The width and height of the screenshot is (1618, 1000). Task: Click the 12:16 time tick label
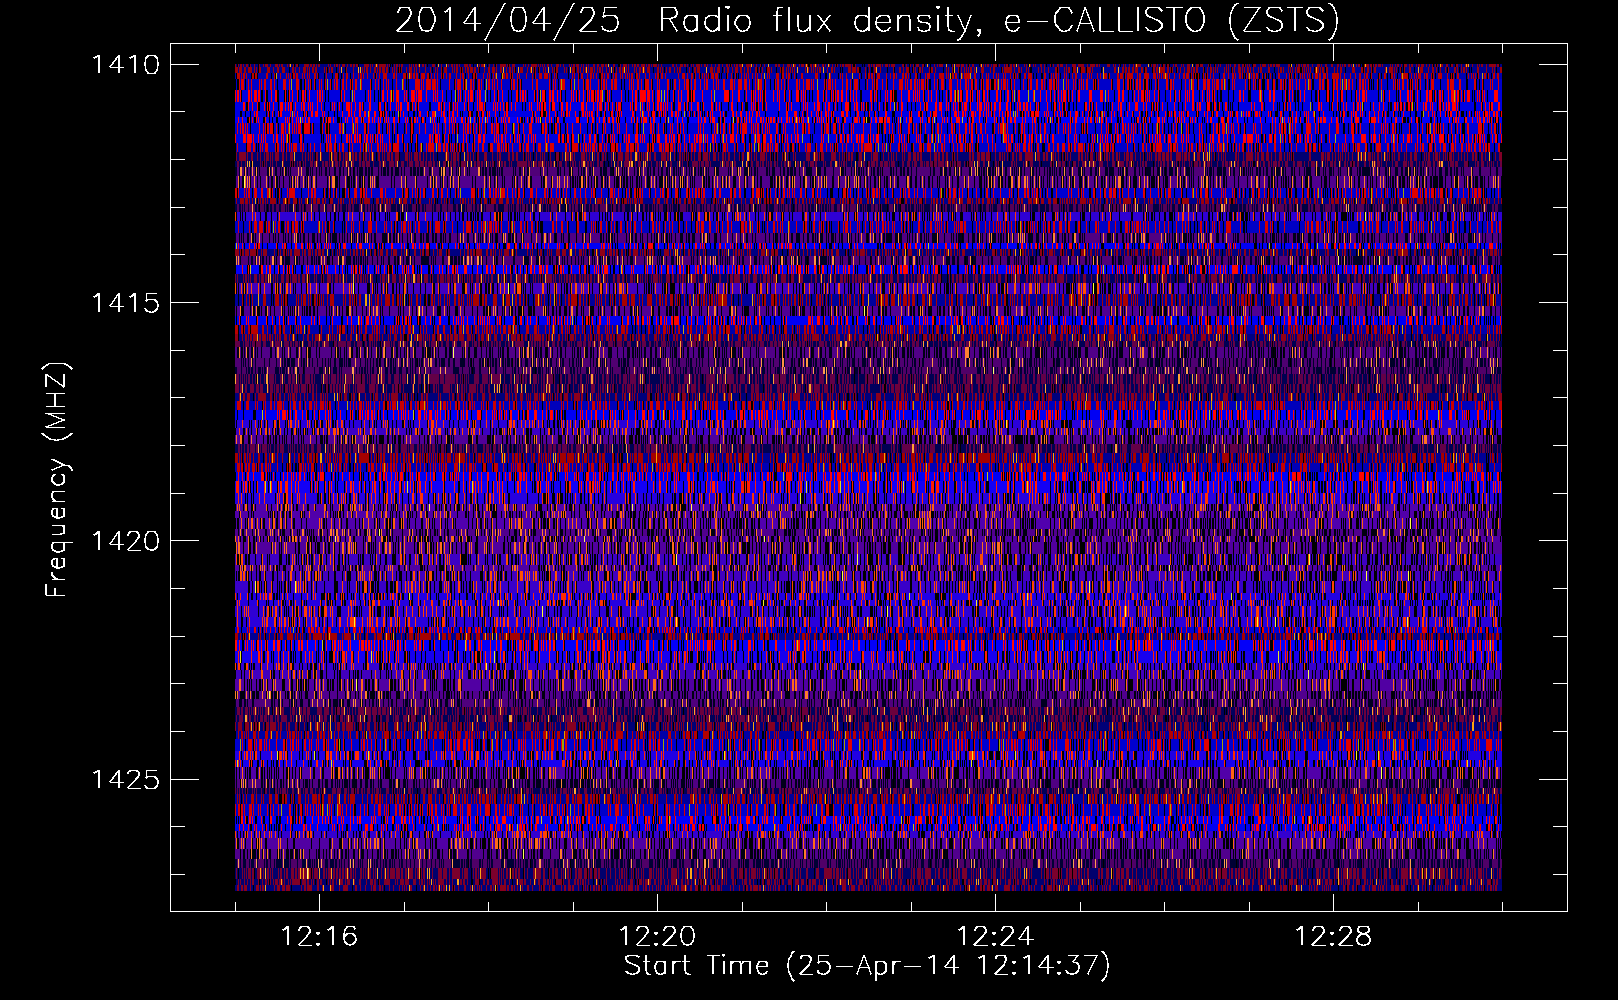(x=319, y=937)
